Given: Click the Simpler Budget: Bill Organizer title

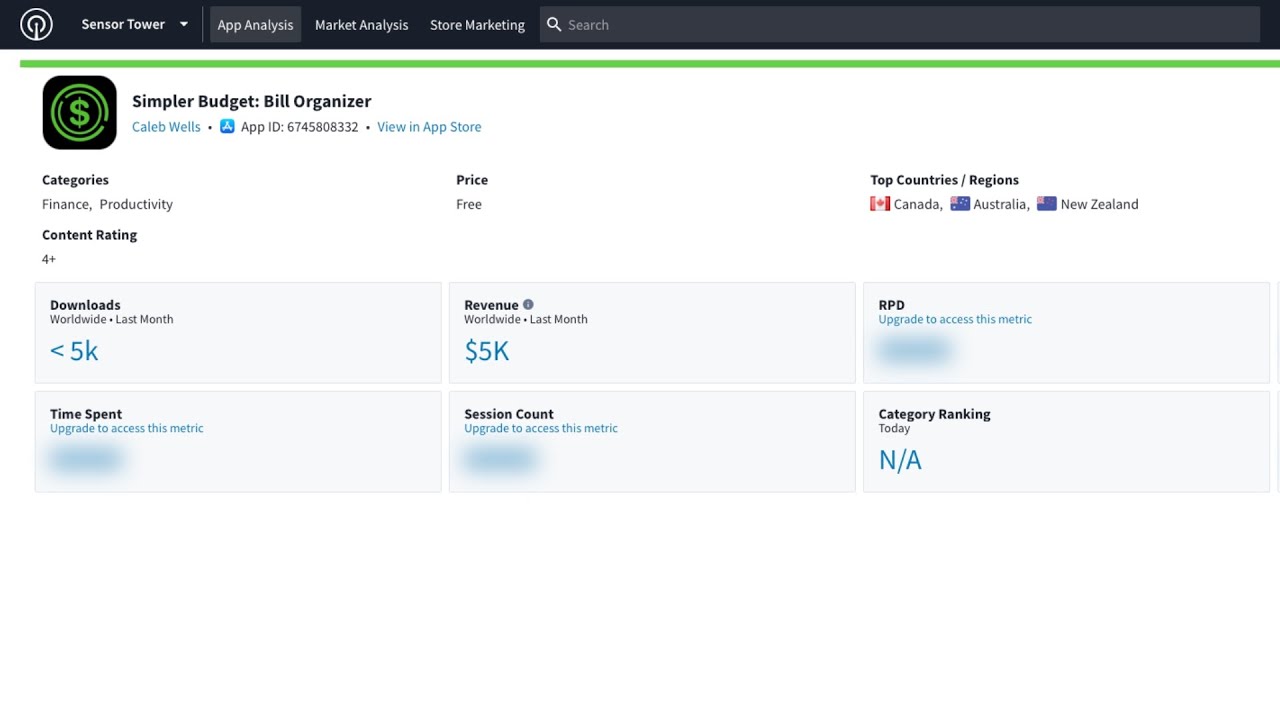Looking at the screenshot, I should tap(252, 101).
